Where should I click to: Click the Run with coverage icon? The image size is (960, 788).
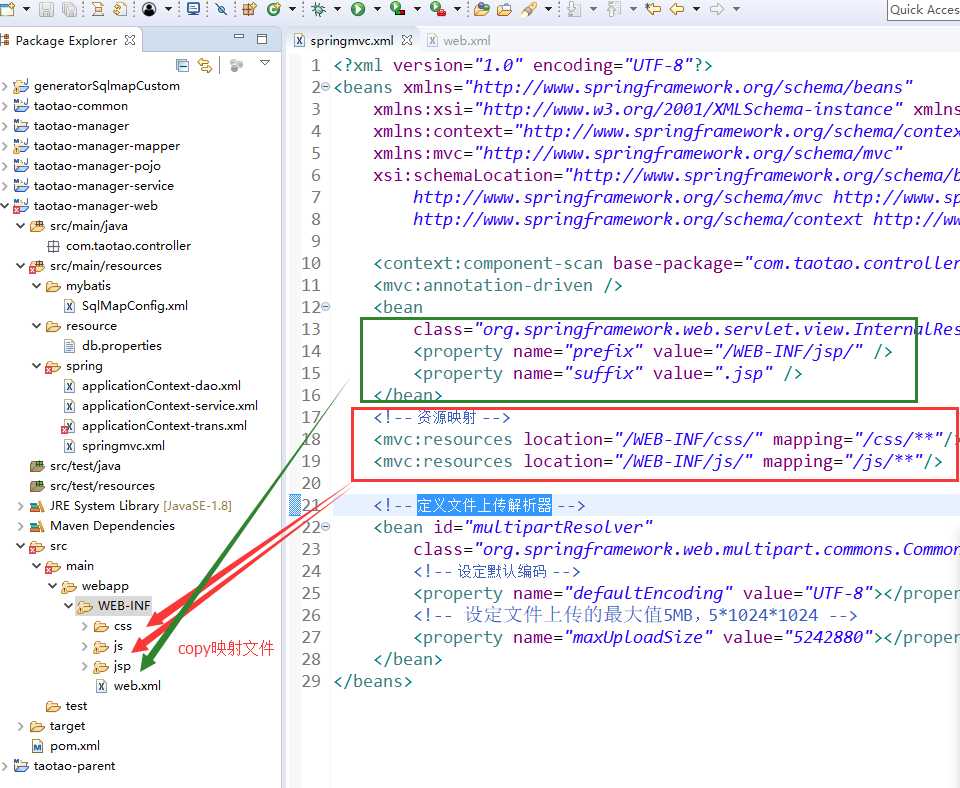coord(398,9)
